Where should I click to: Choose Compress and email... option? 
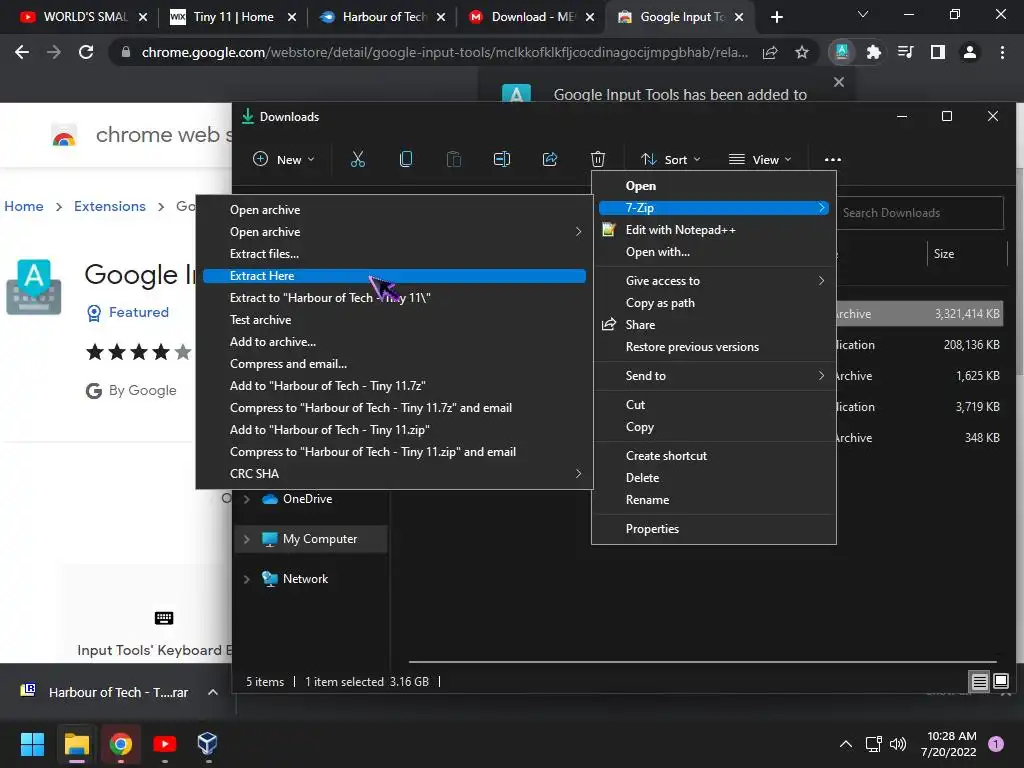coord(394,364)
